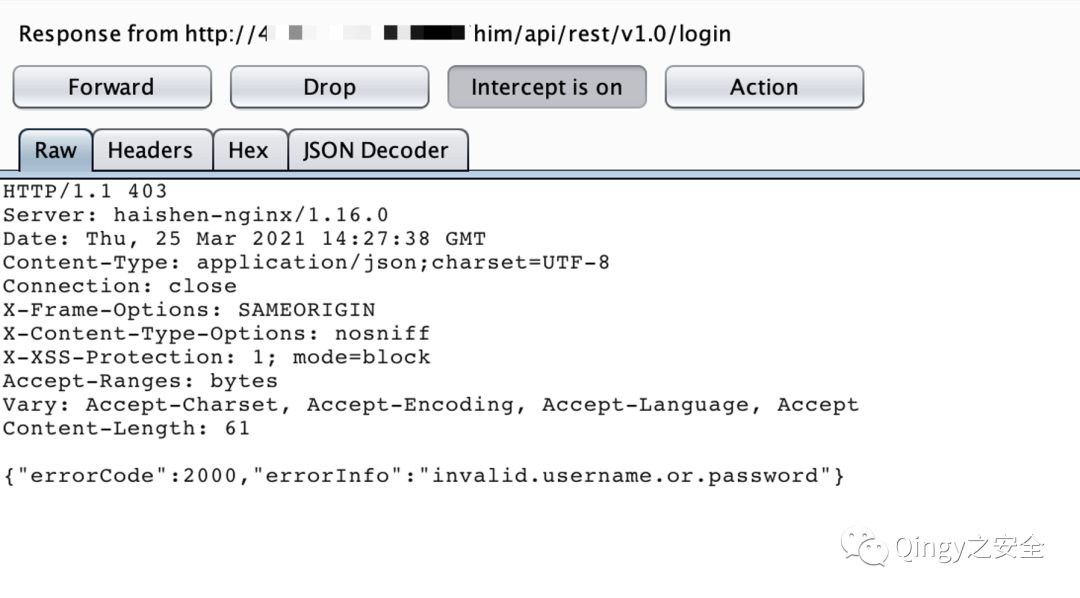
Task: Click the WeChat logo watermark icon
Action: [864, 546]
